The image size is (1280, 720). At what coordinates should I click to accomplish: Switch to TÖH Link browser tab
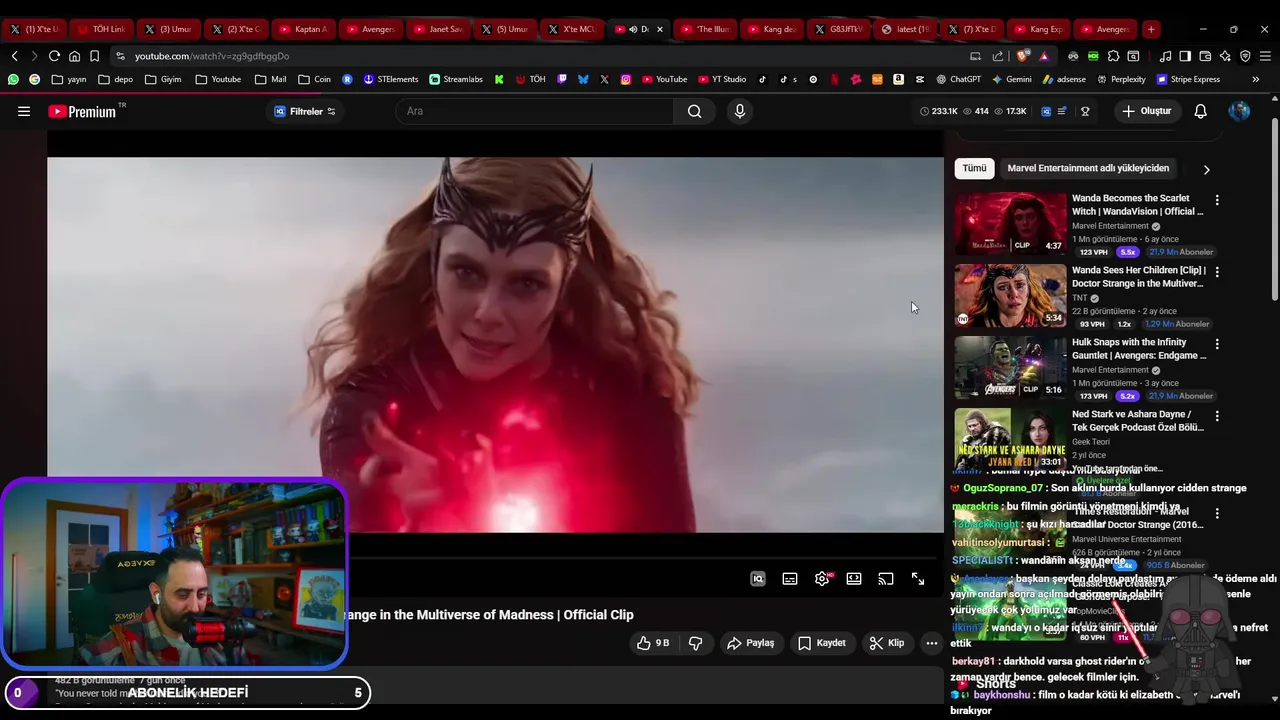pos(100,29)
